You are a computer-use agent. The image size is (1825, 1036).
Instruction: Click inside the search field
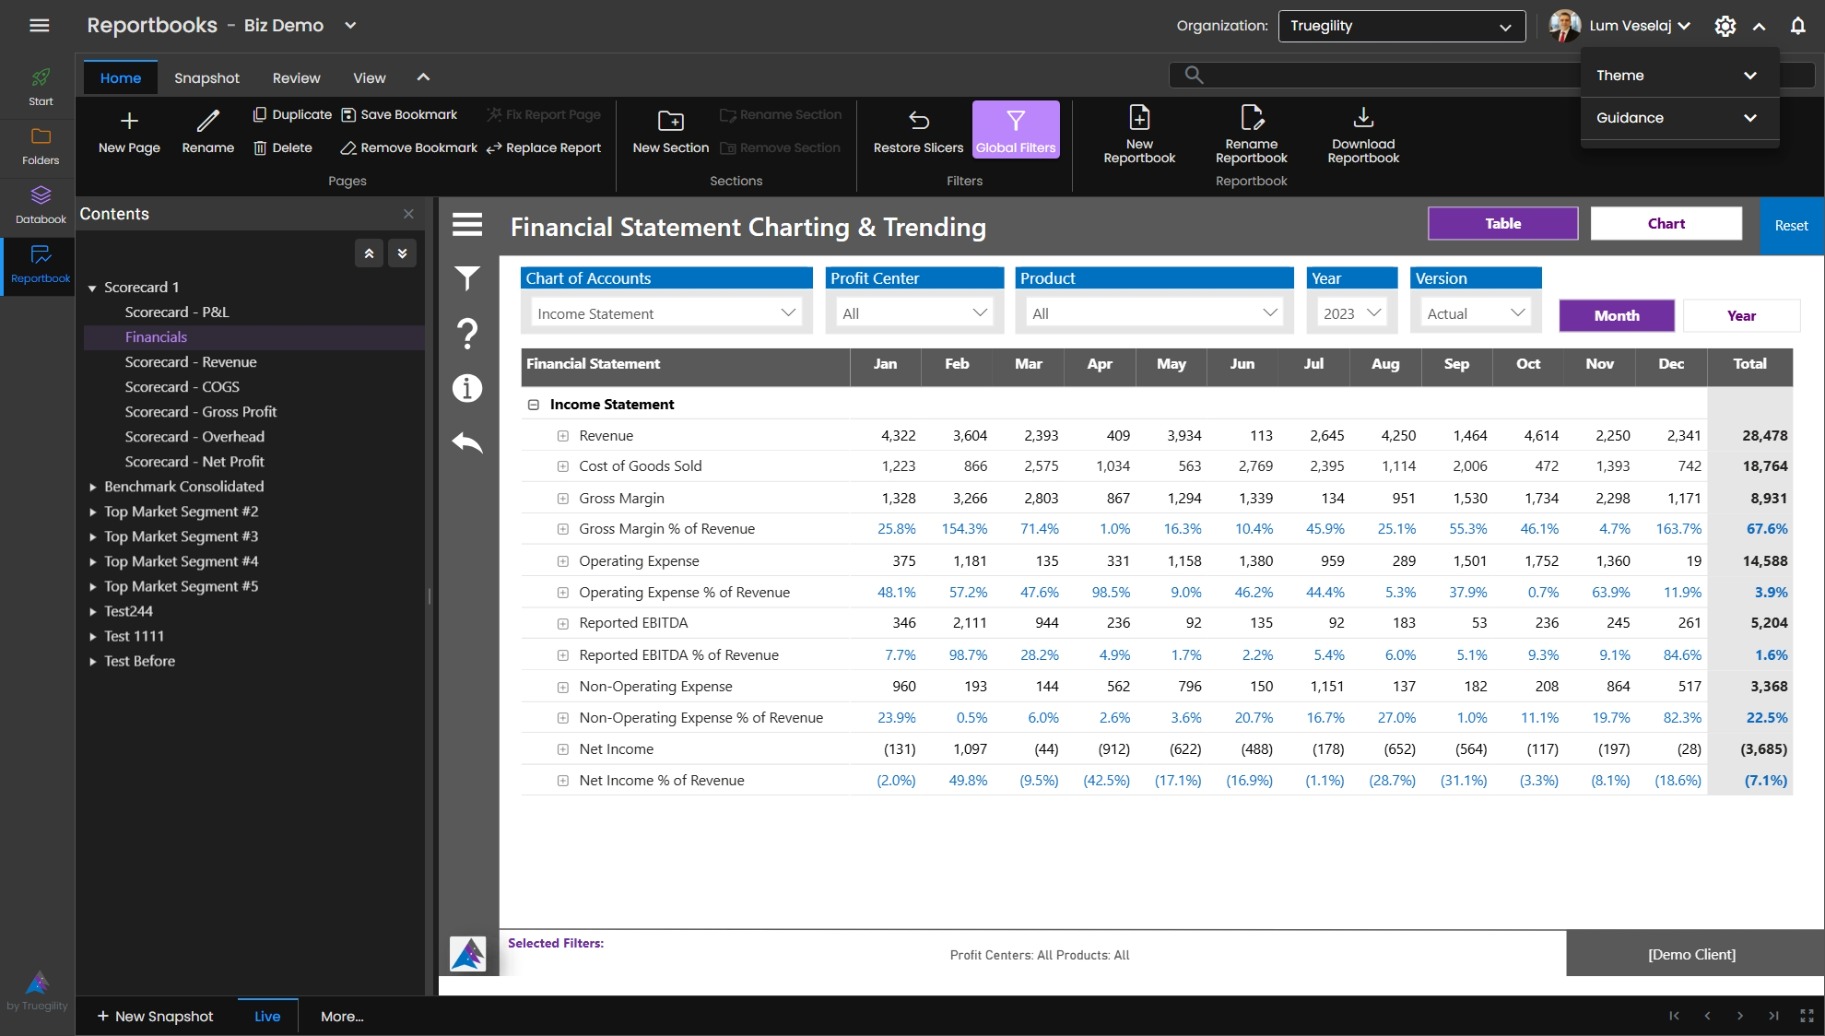1400,74
